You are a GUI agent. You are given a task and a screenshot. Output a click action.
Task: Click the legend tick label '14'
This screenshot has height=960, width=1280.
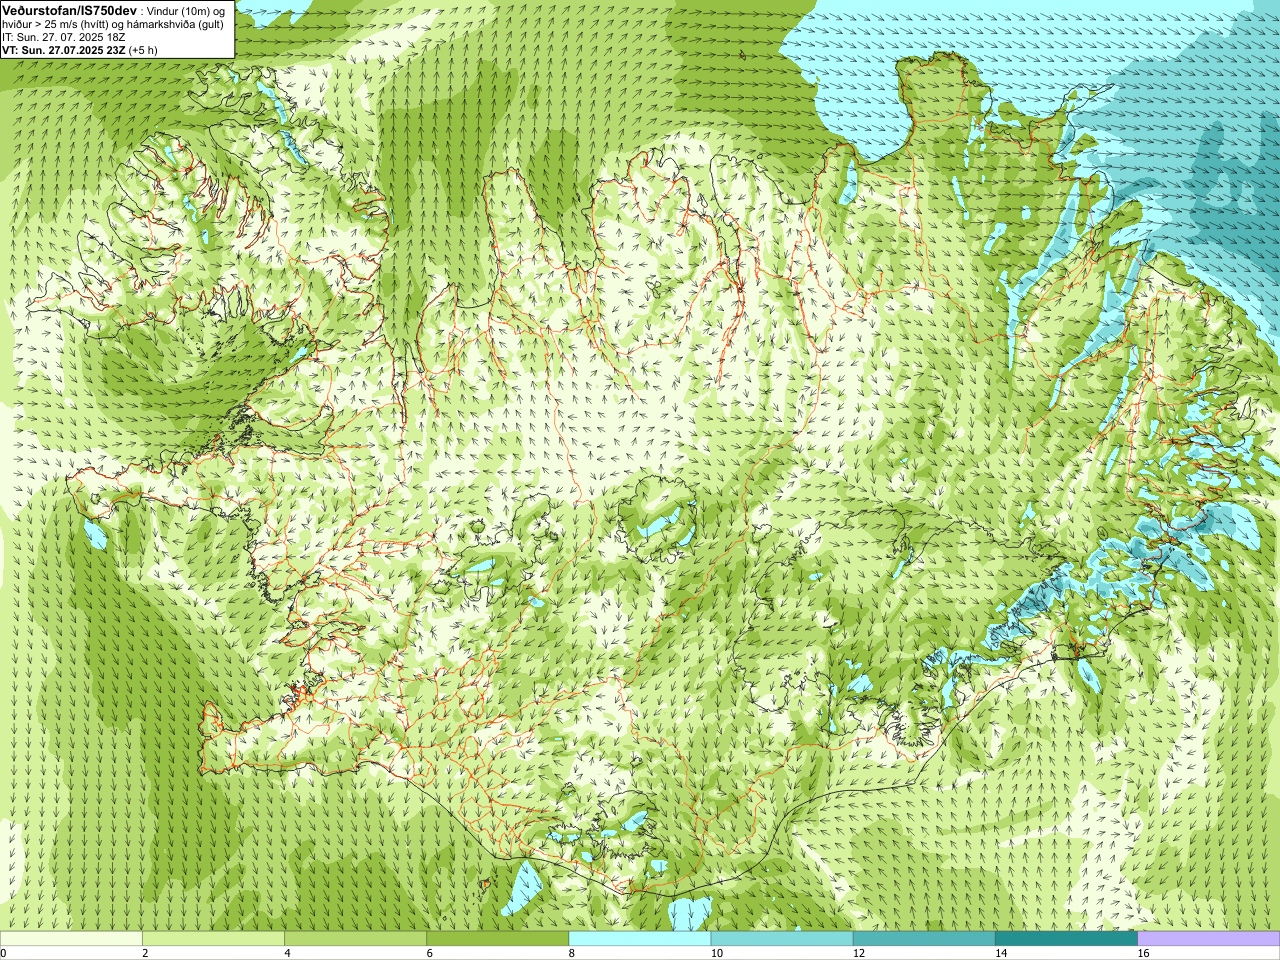tap(1000, 953)
